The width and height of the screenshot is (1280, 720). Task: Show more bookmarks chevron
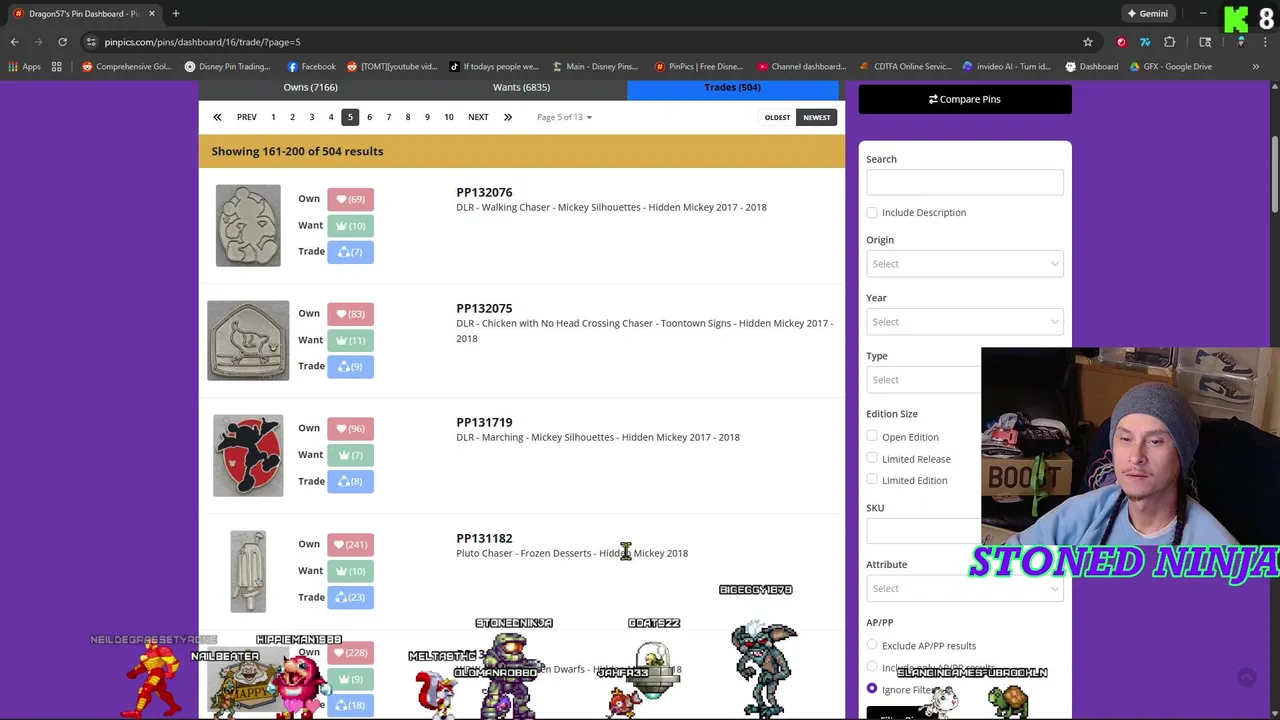[1255, 67]
